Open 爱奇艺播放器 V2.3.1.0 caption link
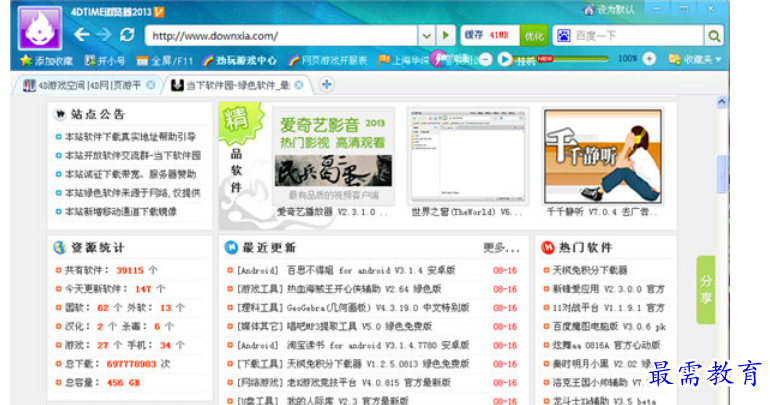Image resolution: width=770 pixels, height=405 pixels. point(332,212)
